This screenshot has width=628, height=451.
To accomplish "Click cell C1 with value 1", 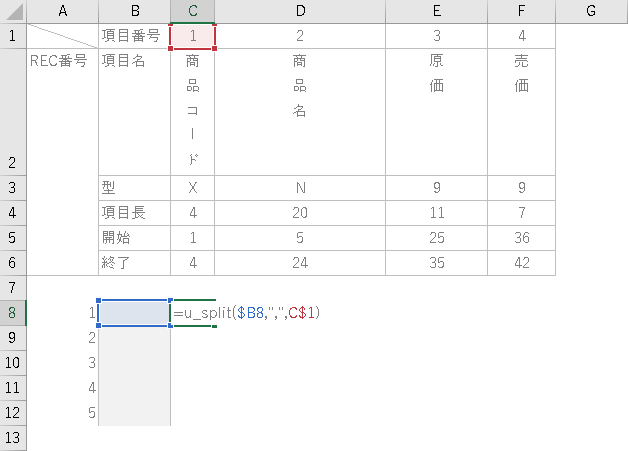I will (193, 36).
